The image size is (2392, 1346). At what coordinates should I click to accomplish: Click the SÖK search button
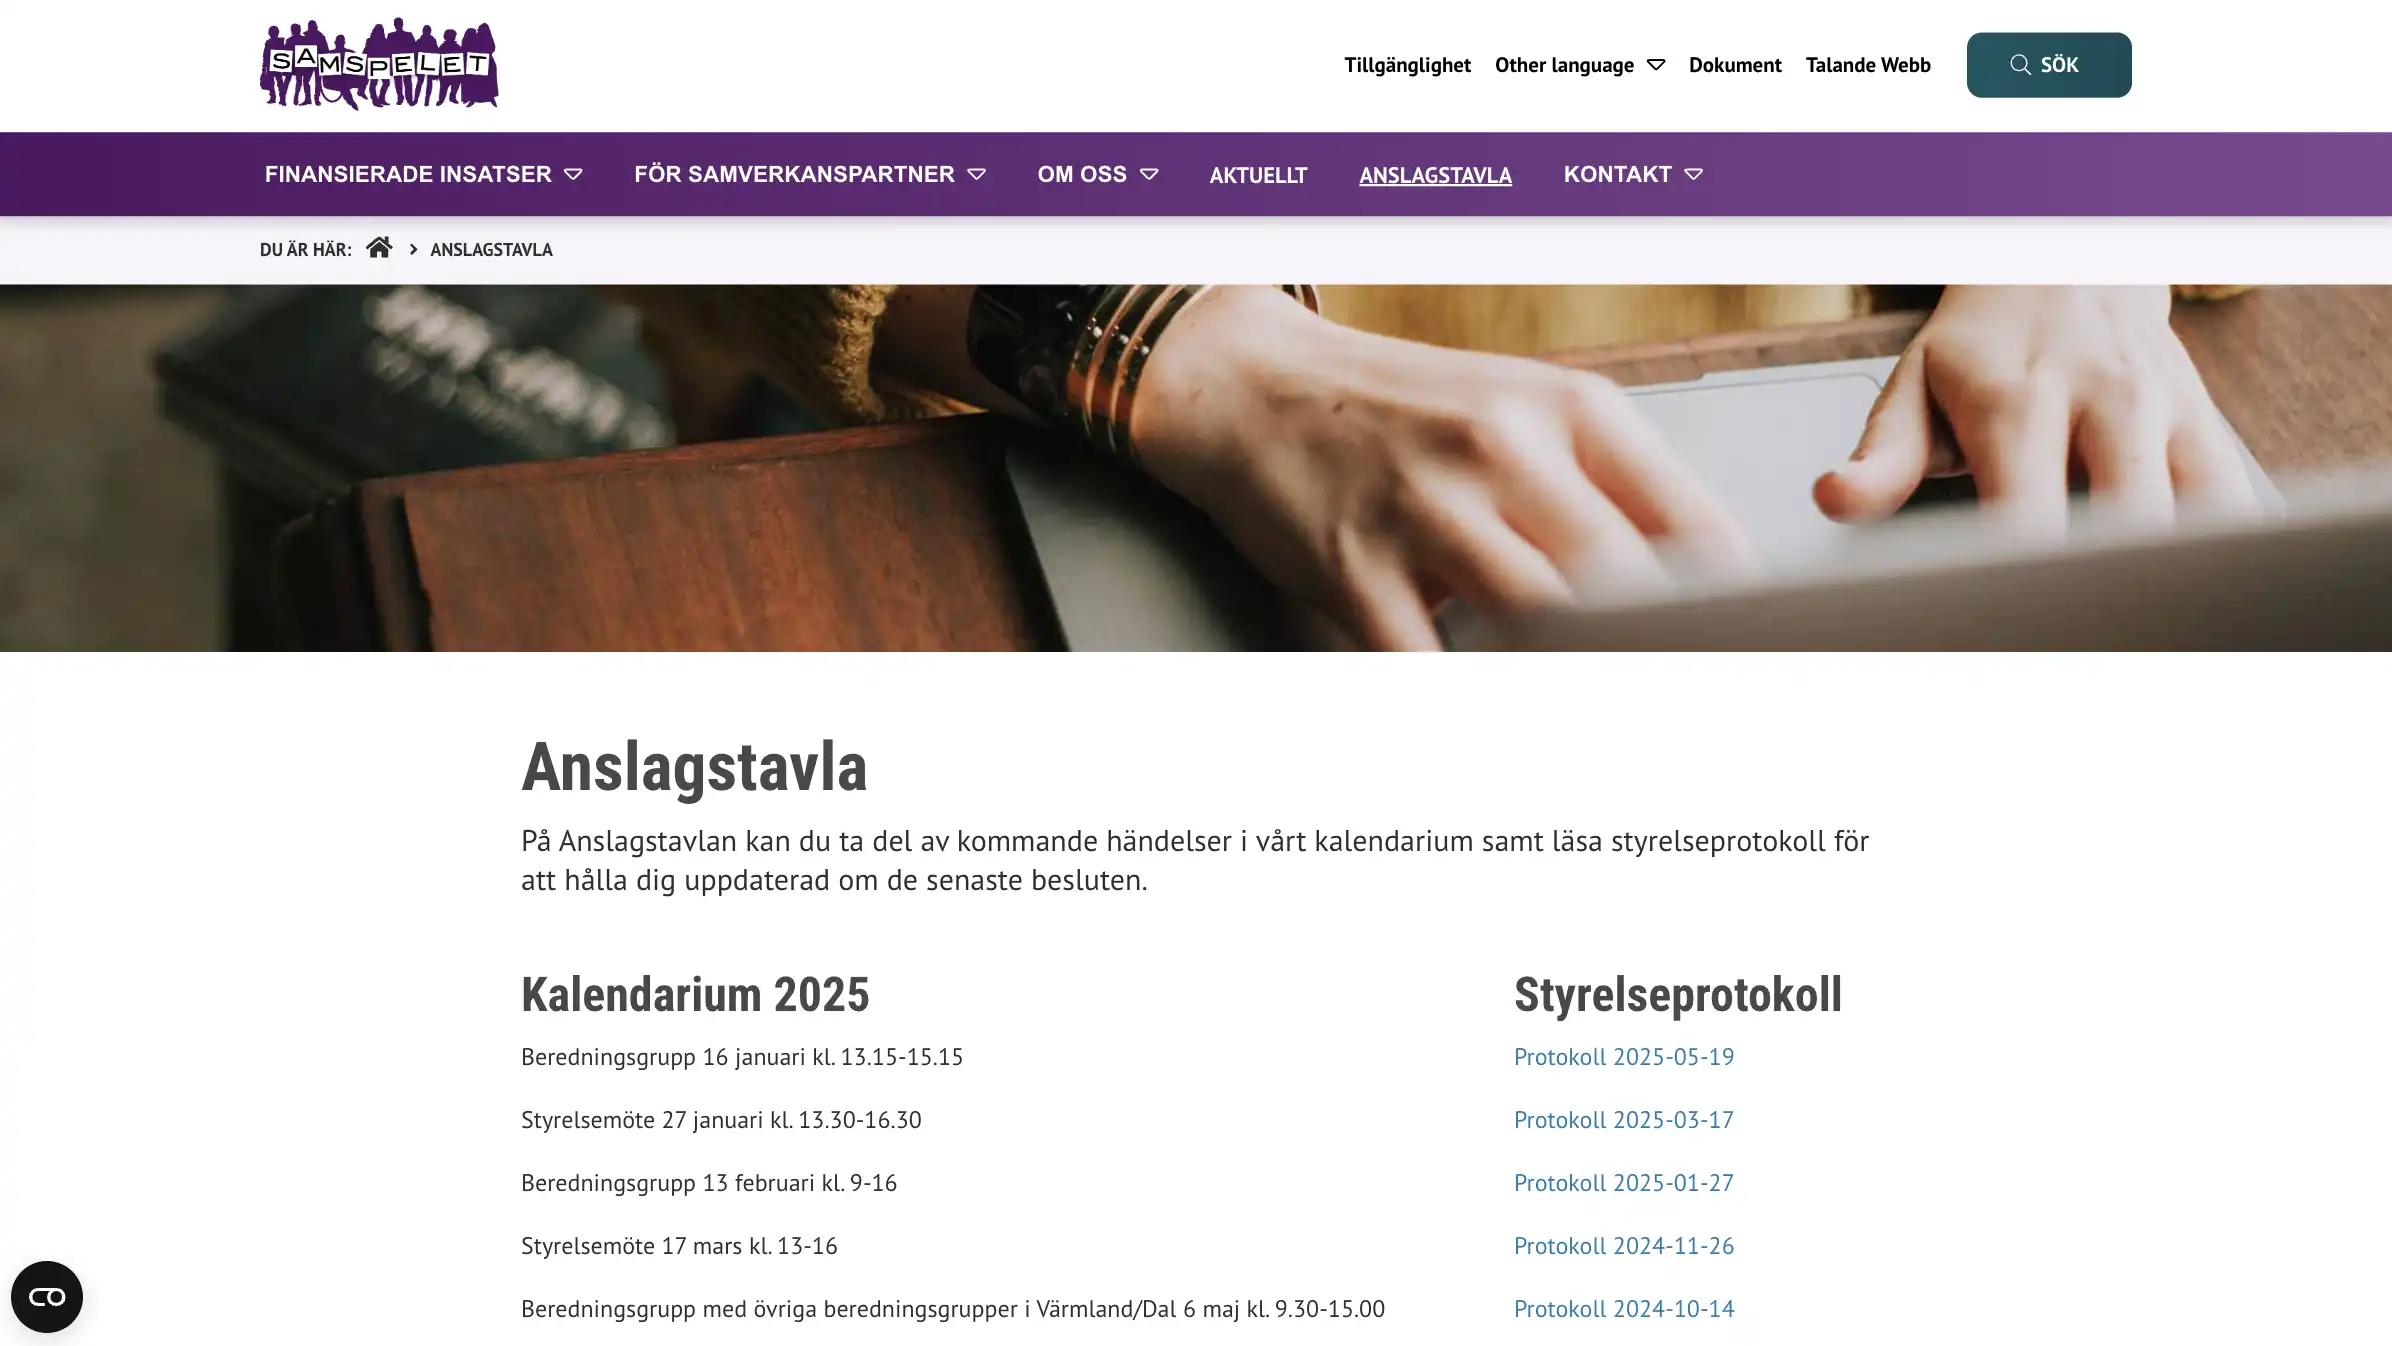tap(2048, 65)
